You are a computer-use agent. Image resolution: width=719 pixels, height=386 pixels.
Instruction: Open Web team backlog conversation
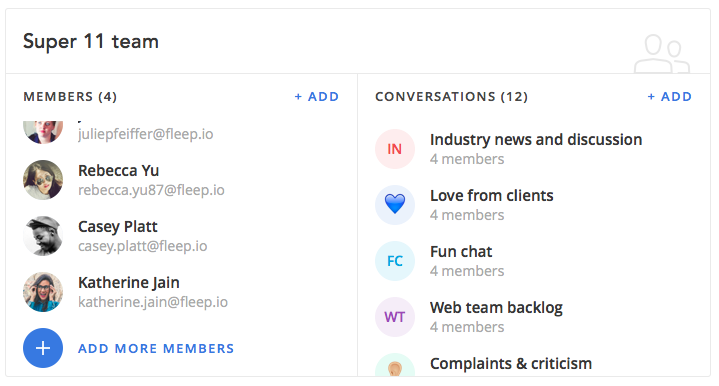pyautogui.click(x=496, y=307)
